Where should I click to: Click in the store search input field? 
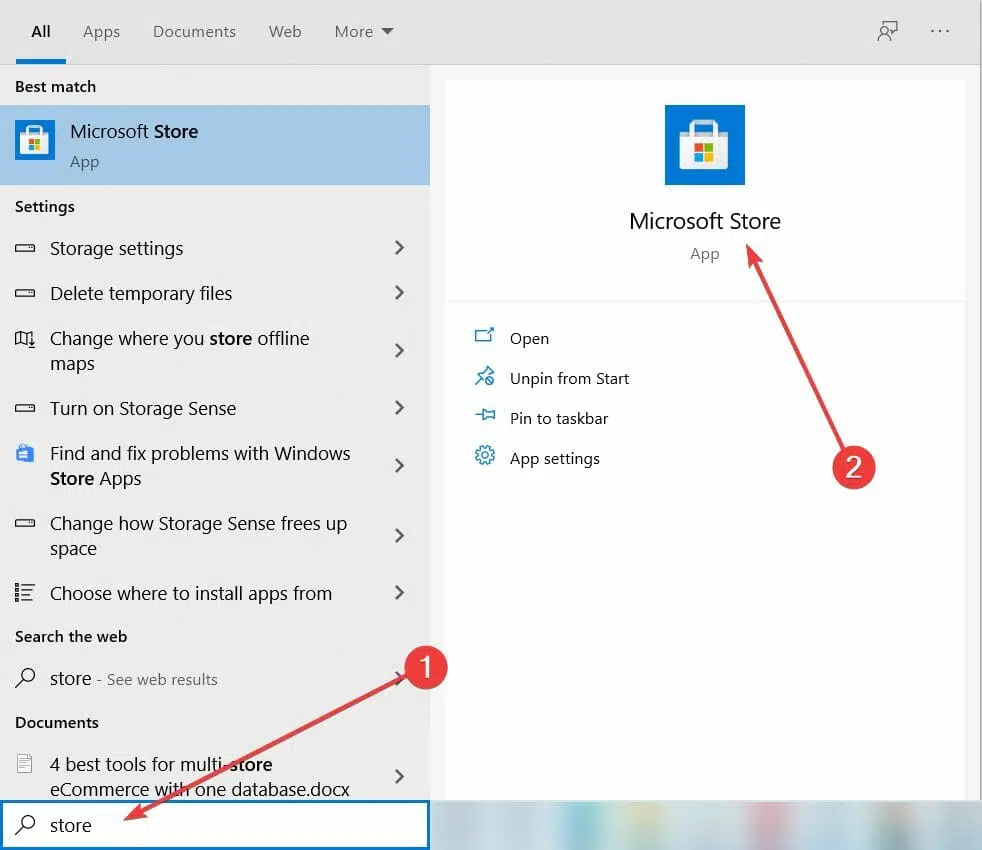pyautogui.click(x=215, y=825)
